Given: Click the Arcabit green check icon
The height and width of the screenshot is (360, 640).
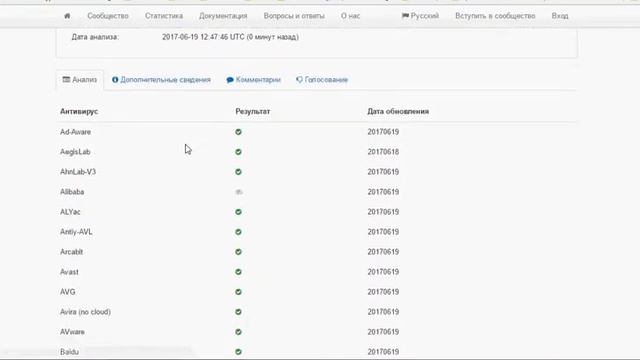Looking at the screenshot, I should pyautogui.click(x=238, y=252).
